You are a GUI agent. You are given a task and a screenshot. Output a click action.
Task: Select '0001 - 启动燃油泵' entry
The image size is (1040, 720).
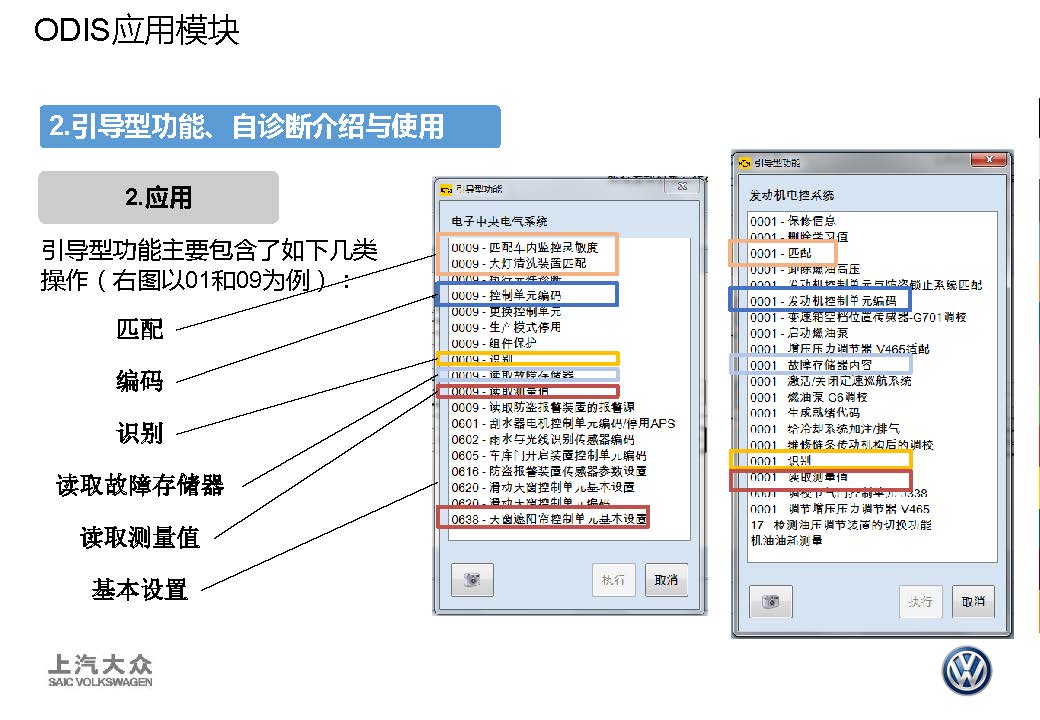[x=799, y=333]
